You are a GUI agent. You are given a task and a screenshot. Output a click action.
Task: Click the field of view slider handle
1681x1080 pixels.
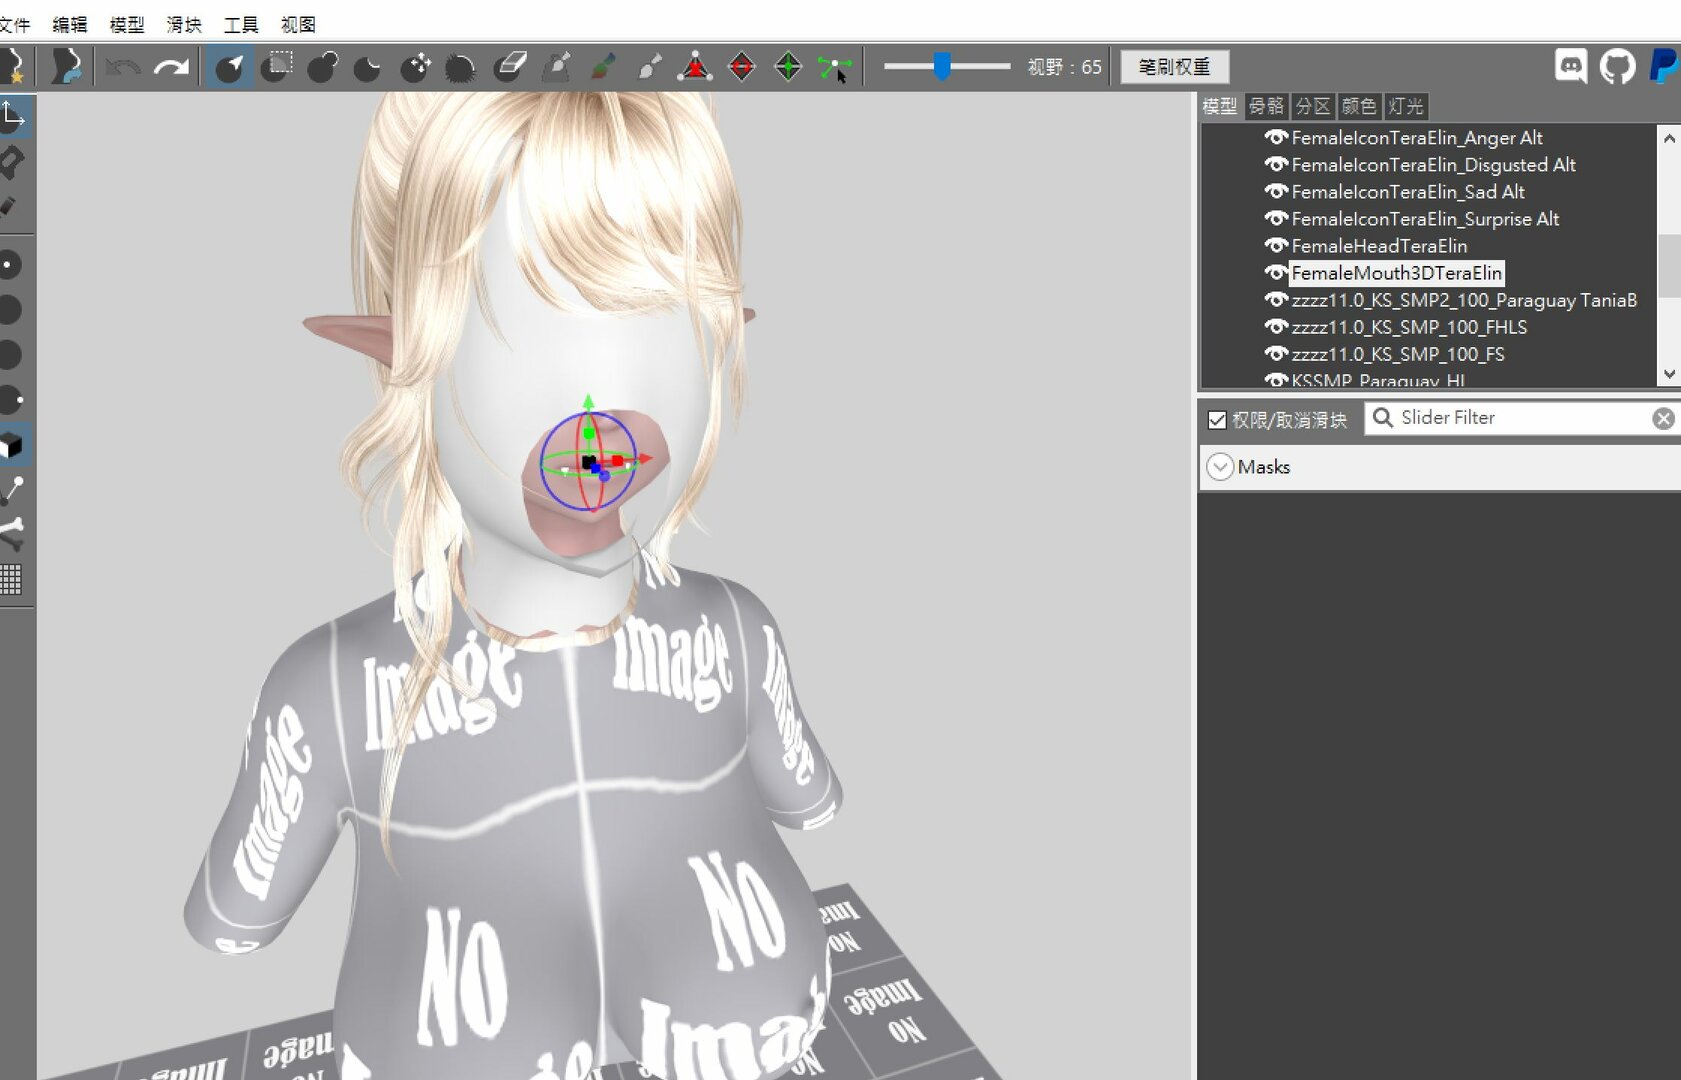point(942,66)
